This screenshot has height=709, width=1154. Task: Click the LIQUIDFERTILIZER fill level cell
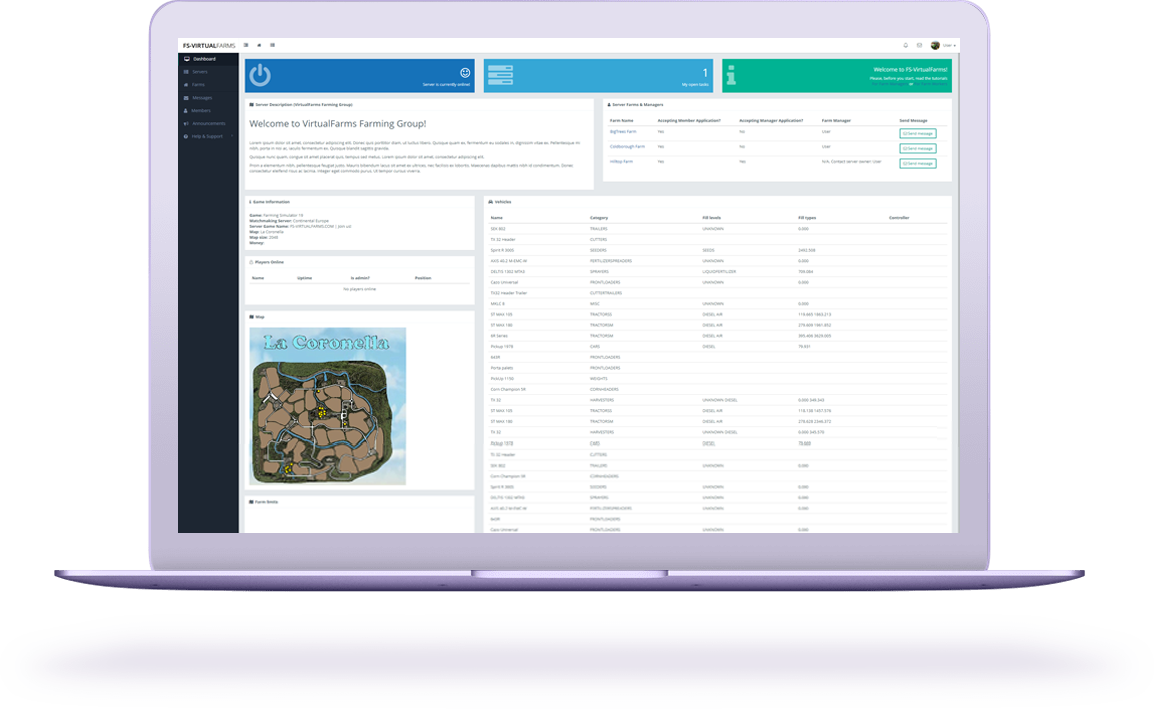coord(719,272)
